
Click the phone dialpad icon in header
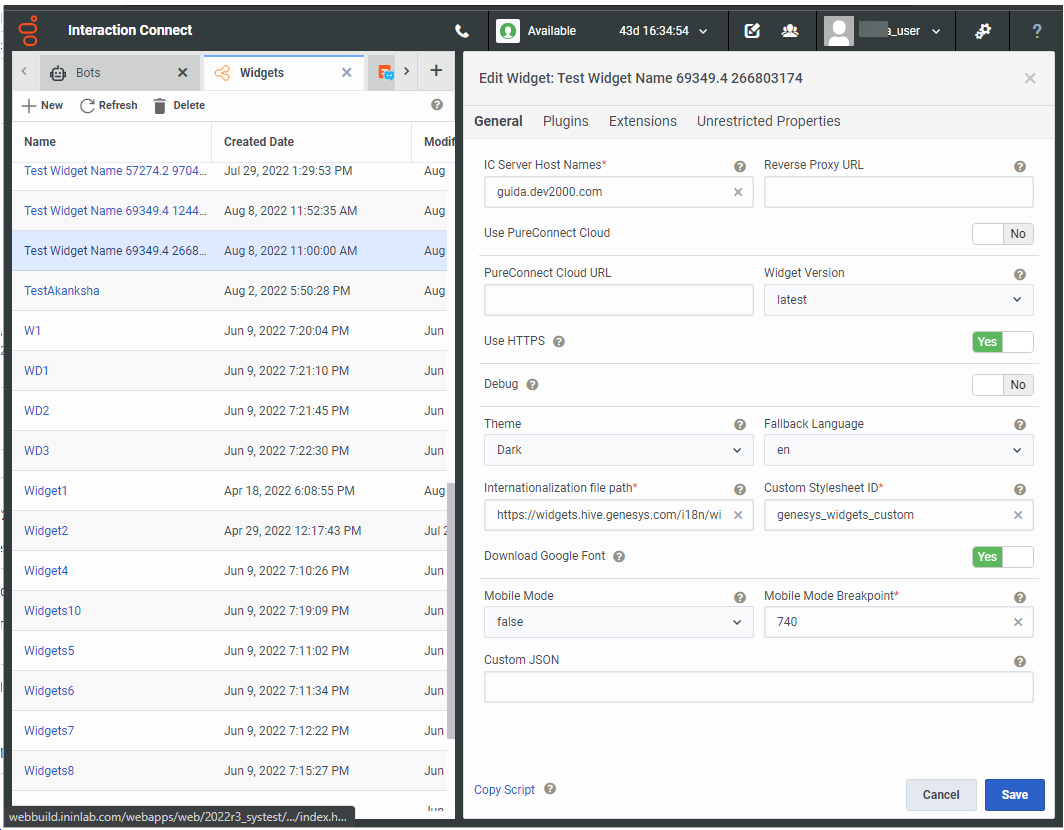pyautogui.click(x=461, y=31)
